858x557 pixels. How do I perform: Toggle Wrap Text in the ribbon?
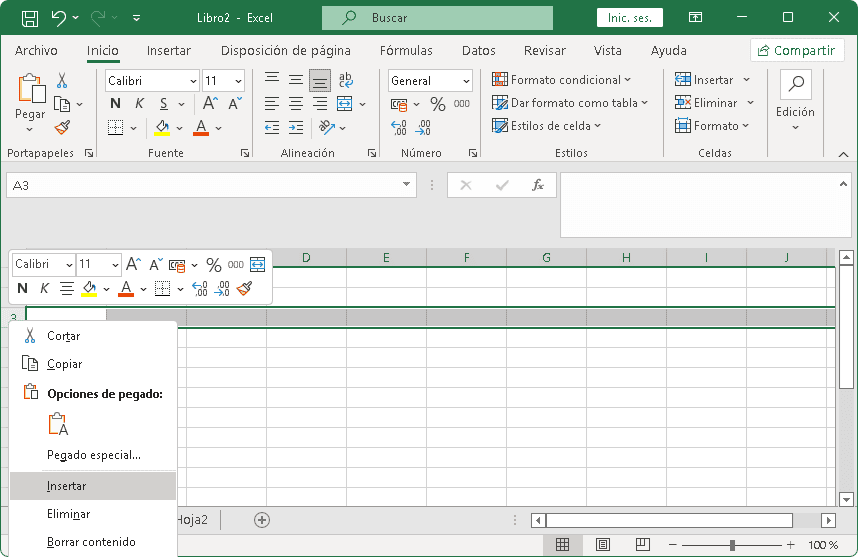click(x=346, y=80)
